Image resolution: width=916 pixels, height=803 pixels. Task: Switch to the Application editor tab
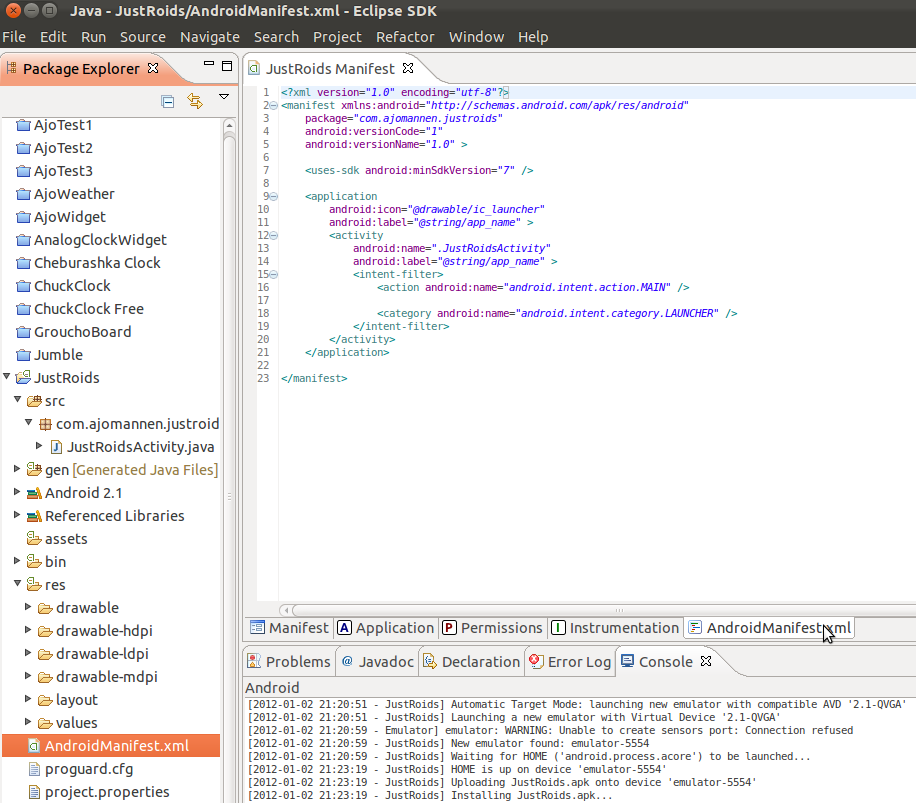click(386, 628)
